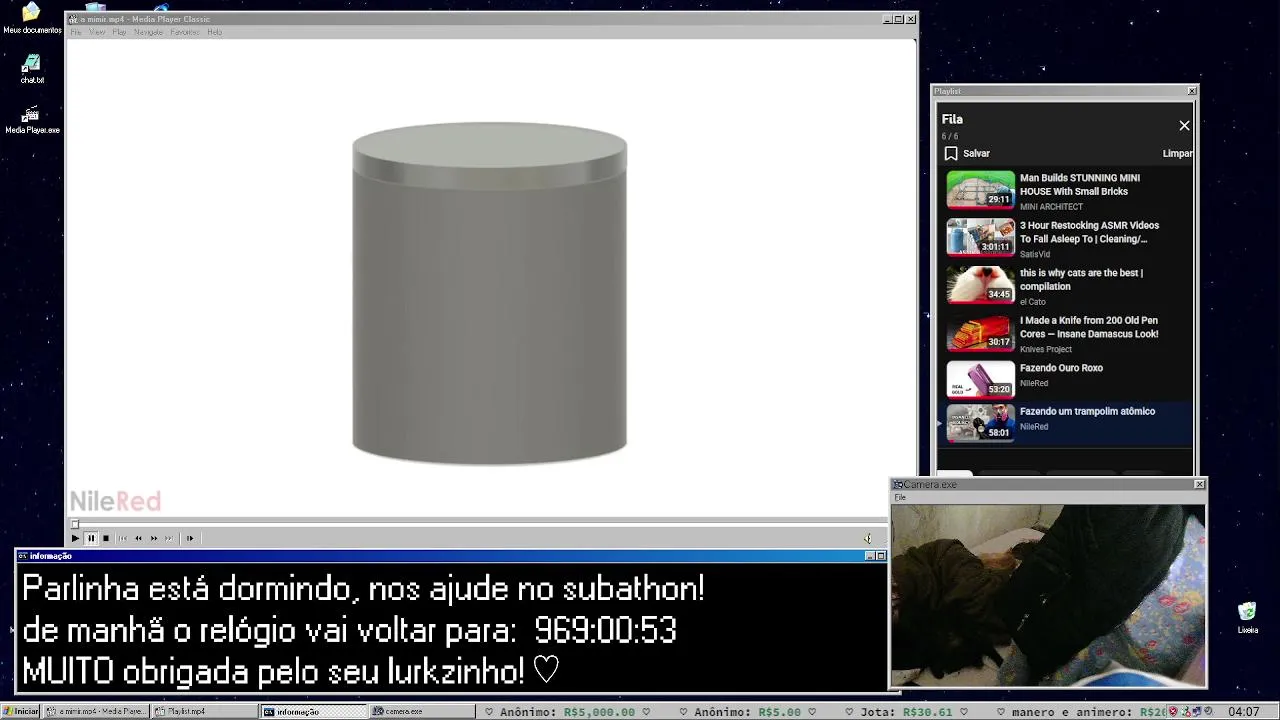The height and width of the screenshot is (720, 1280).
Task: Click title 'I Made a Knife from 200 Old Pen Cores'
Action: (x=1089, y=327)
